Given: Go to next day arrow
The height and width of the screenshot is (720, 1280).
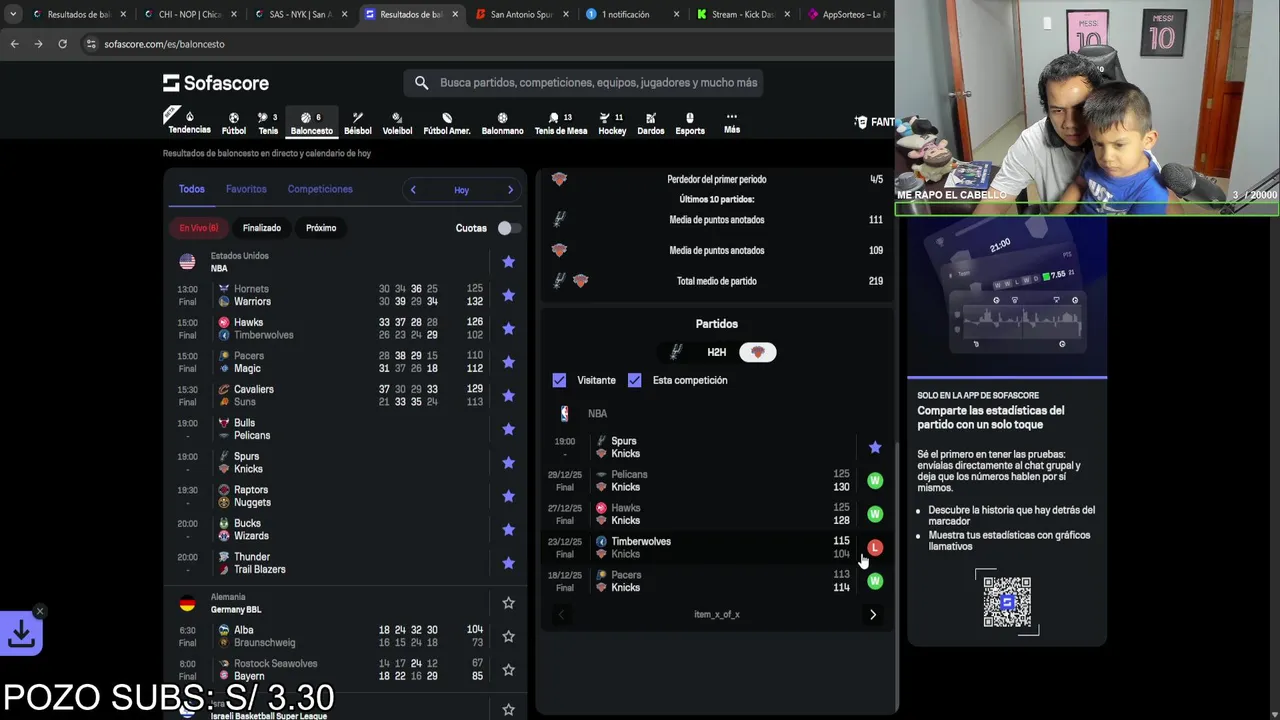Looking at the screenshot, I should pos(510,190).
